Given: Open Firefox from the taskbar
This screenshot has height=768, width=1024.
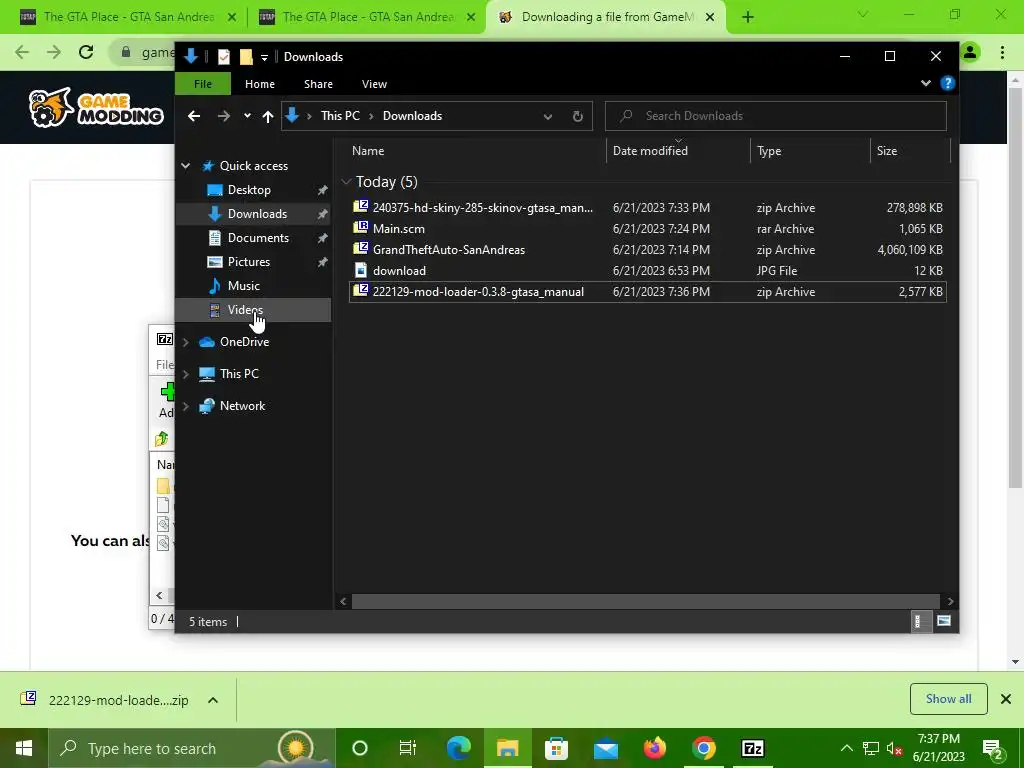Looking at the screenshot, I should pos(654,748).
